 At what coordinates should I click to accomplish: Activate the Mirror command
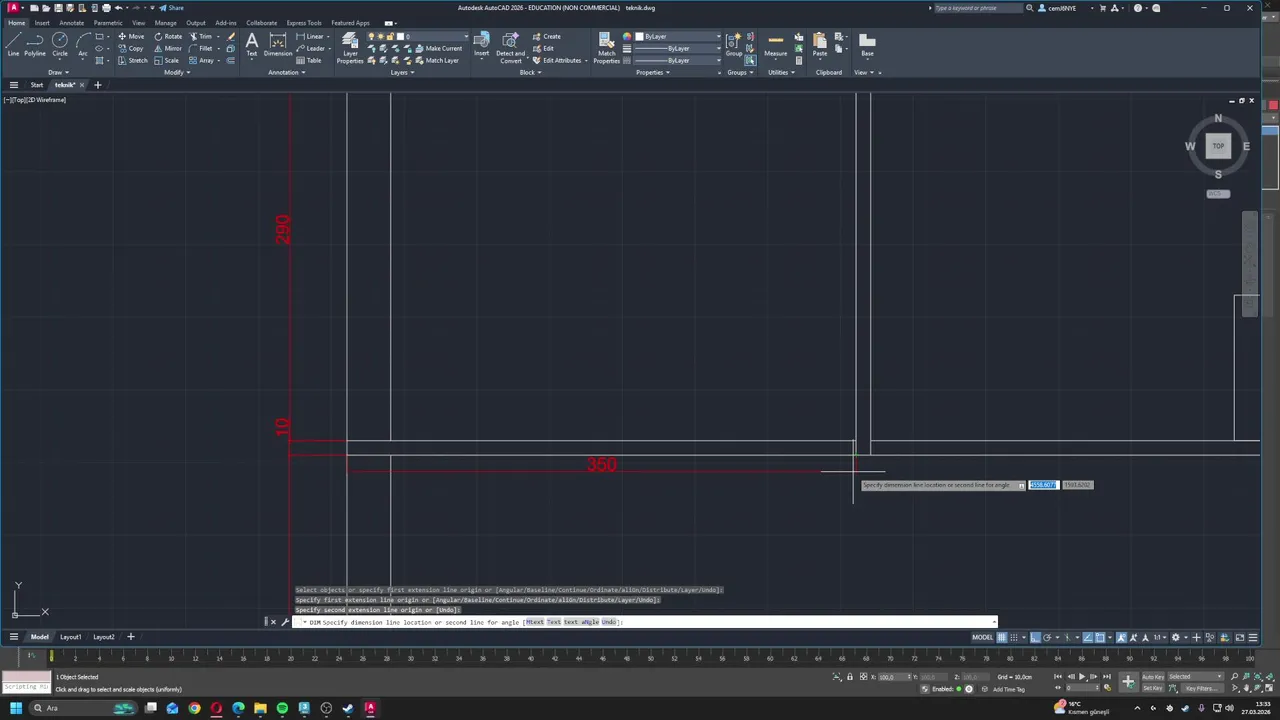[x=168, y=48]
